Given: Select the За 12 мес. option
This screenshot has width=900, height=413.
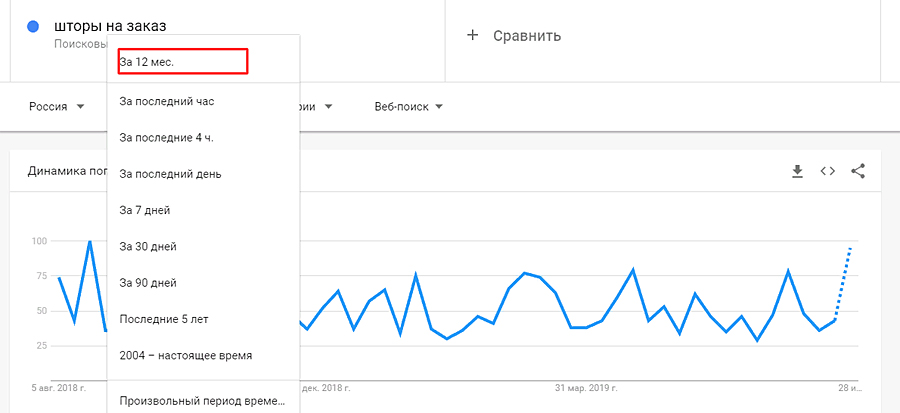Looking at the screenshot, I should pyautogui.click(x=182, y=61).
